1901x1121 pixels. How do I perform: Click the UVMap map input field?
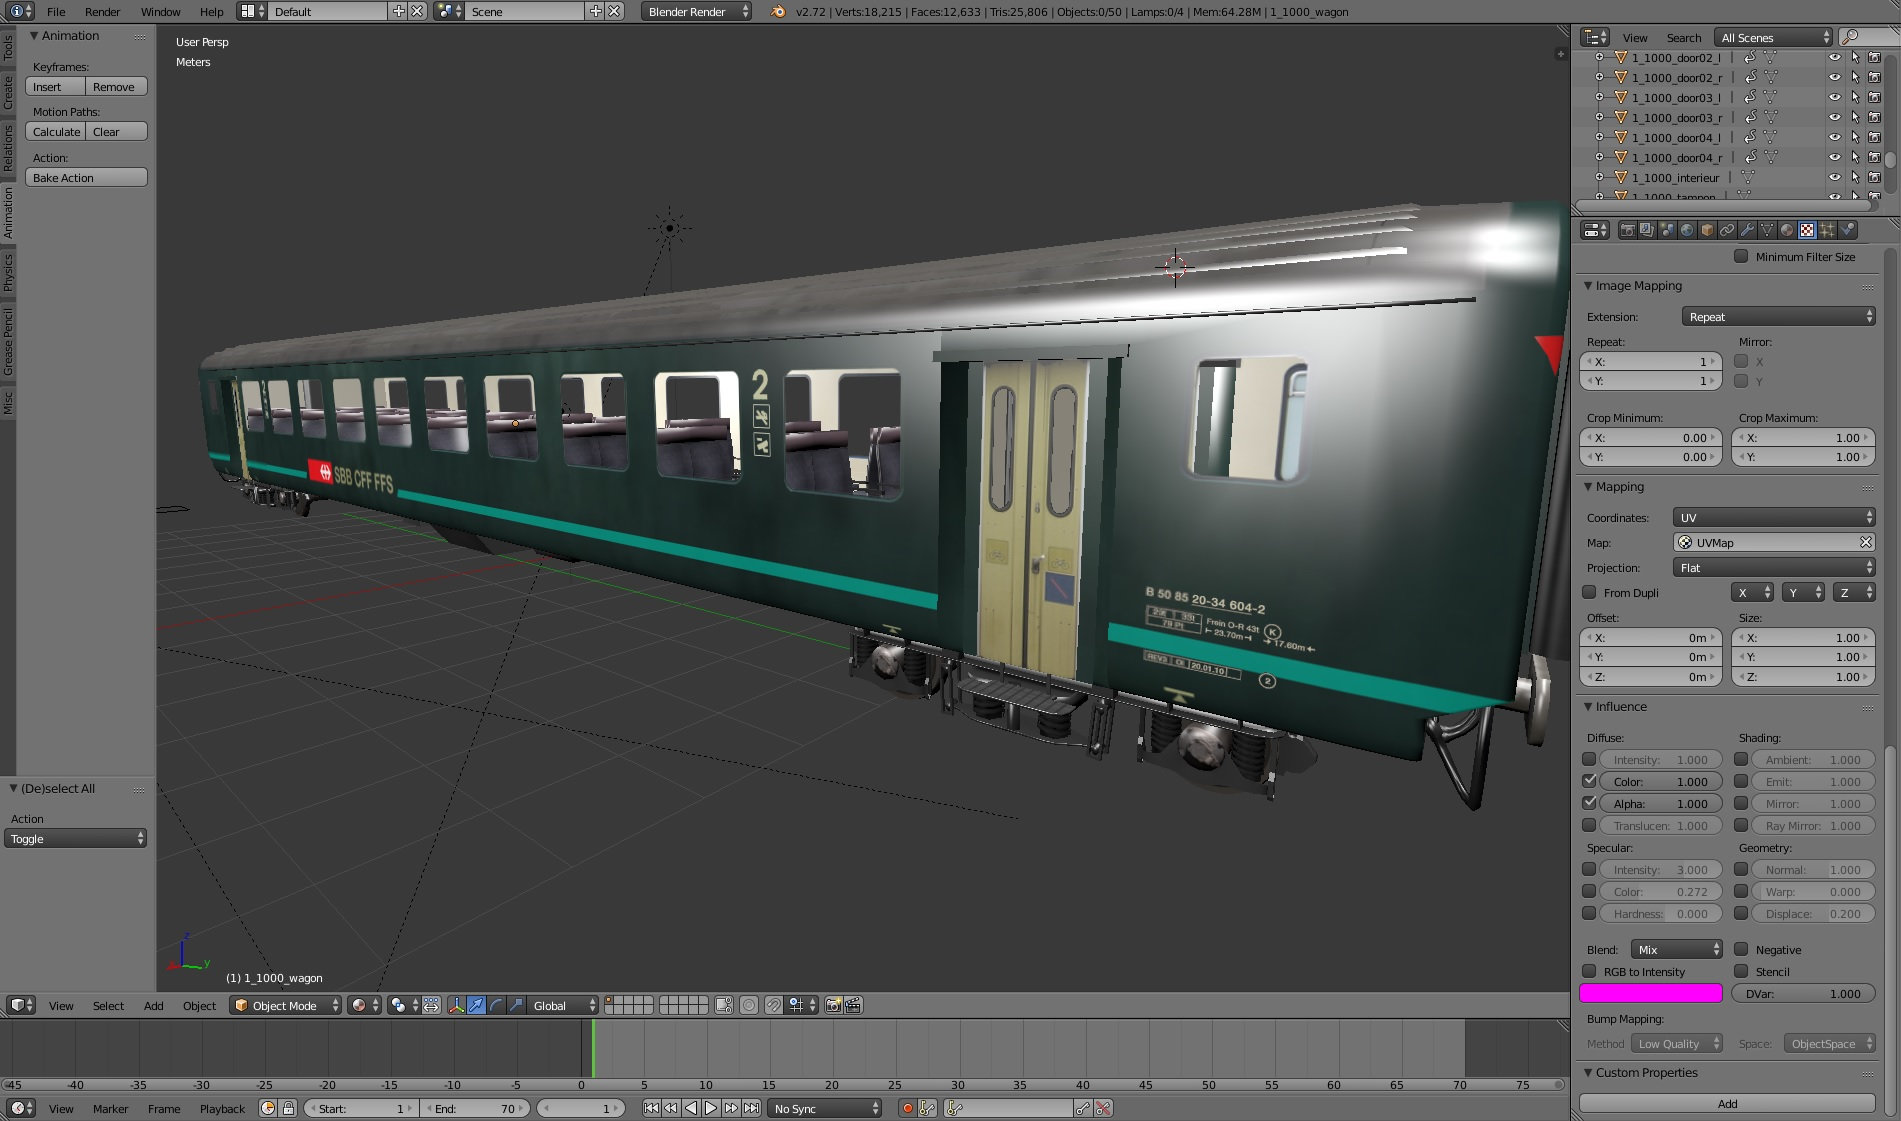click(1774, 542)
